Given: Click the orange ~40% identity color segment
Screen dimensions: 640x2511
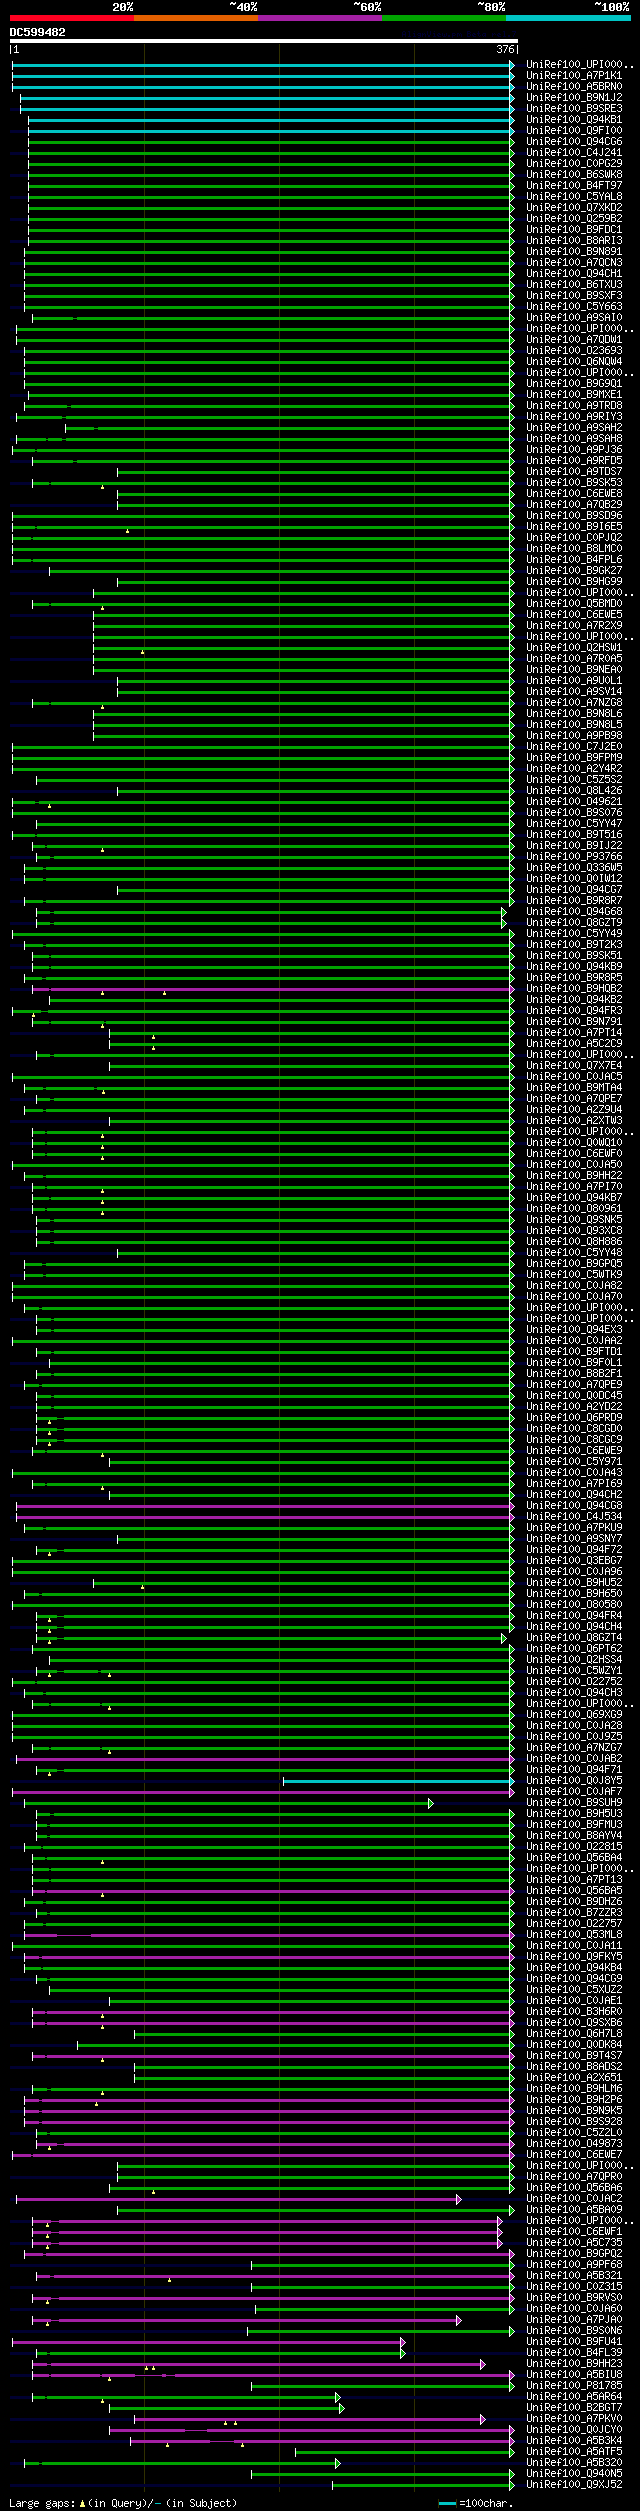Looking at the screenshot, I should coord(195,17).
